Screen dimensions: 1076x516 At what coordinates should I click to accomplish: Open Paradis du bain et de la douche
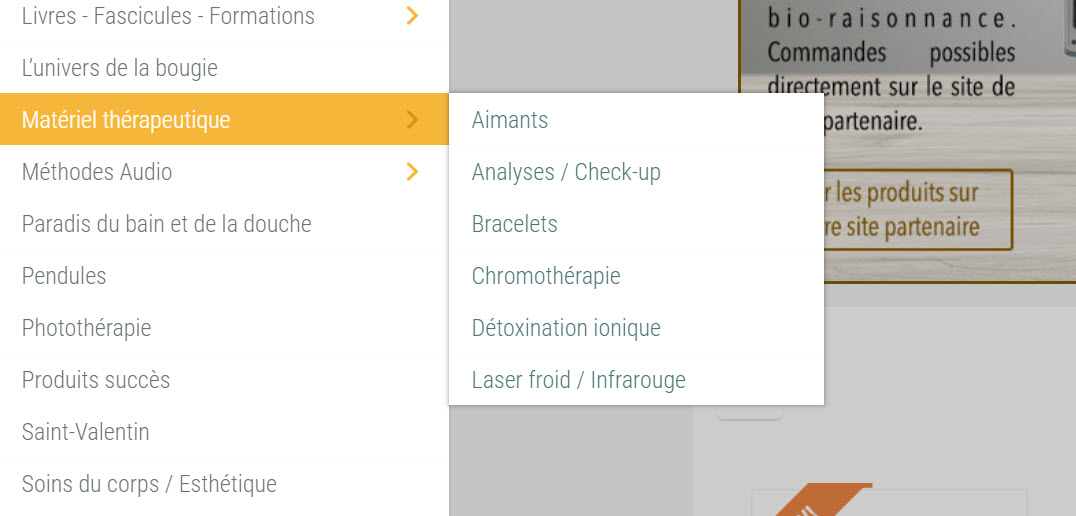pos(167,224)
